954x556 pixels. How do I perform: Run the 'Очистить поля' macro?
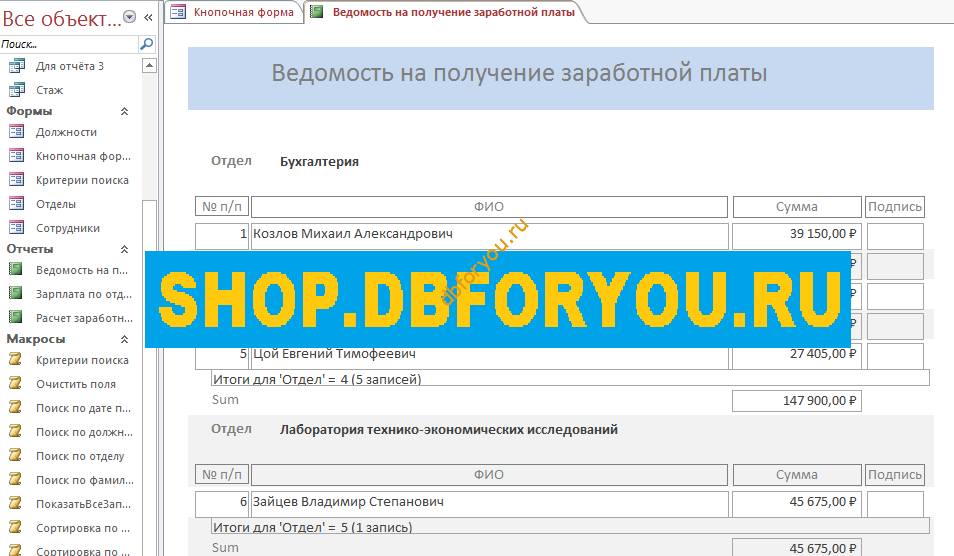coord(76,384)
